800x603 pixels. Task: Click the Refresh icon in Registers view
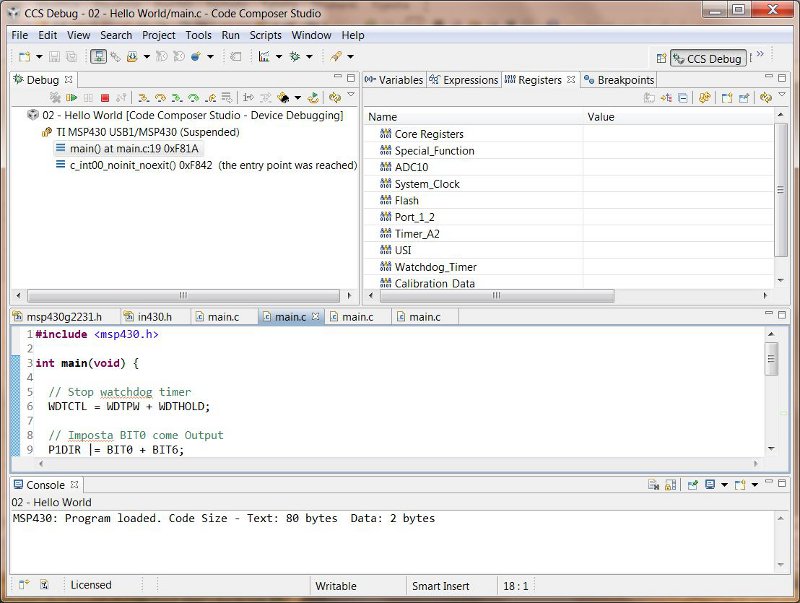click(x=766, y=97)
